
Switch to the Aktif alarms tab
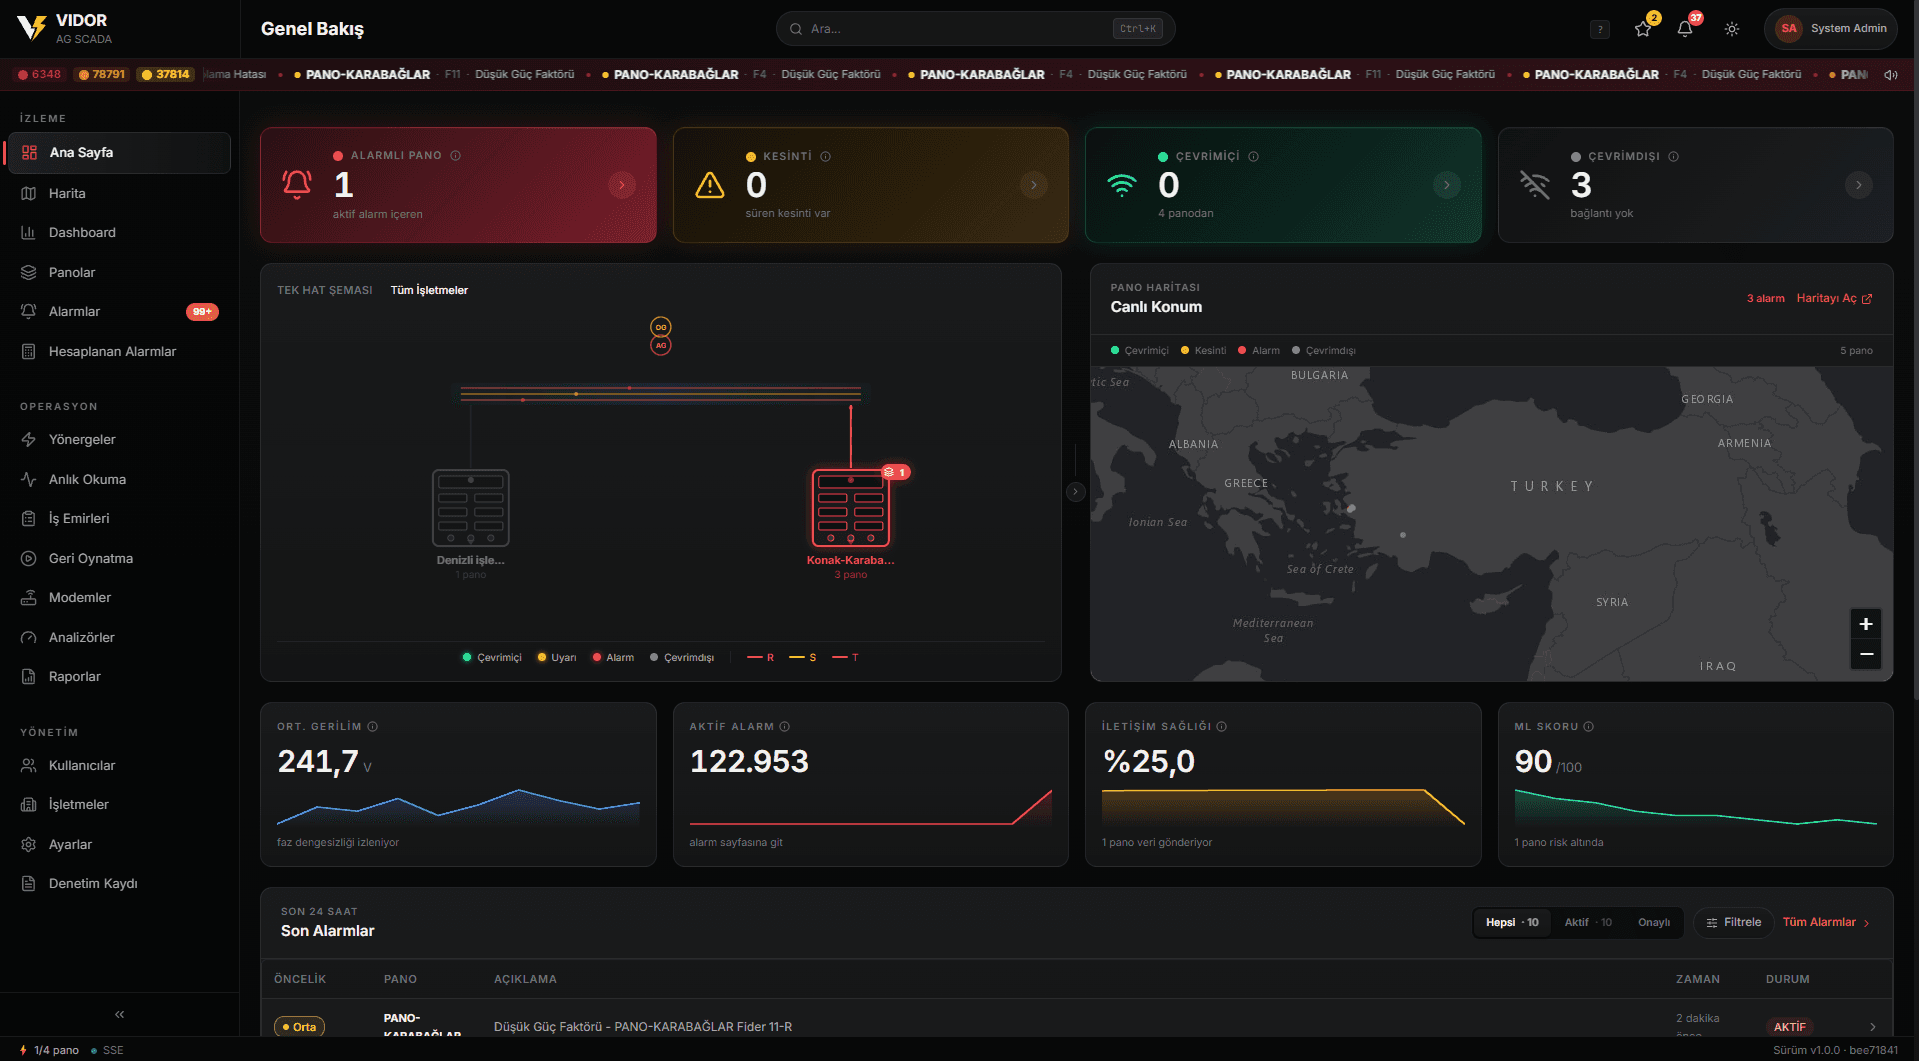pyautogui.click(x=1588, y=922)
